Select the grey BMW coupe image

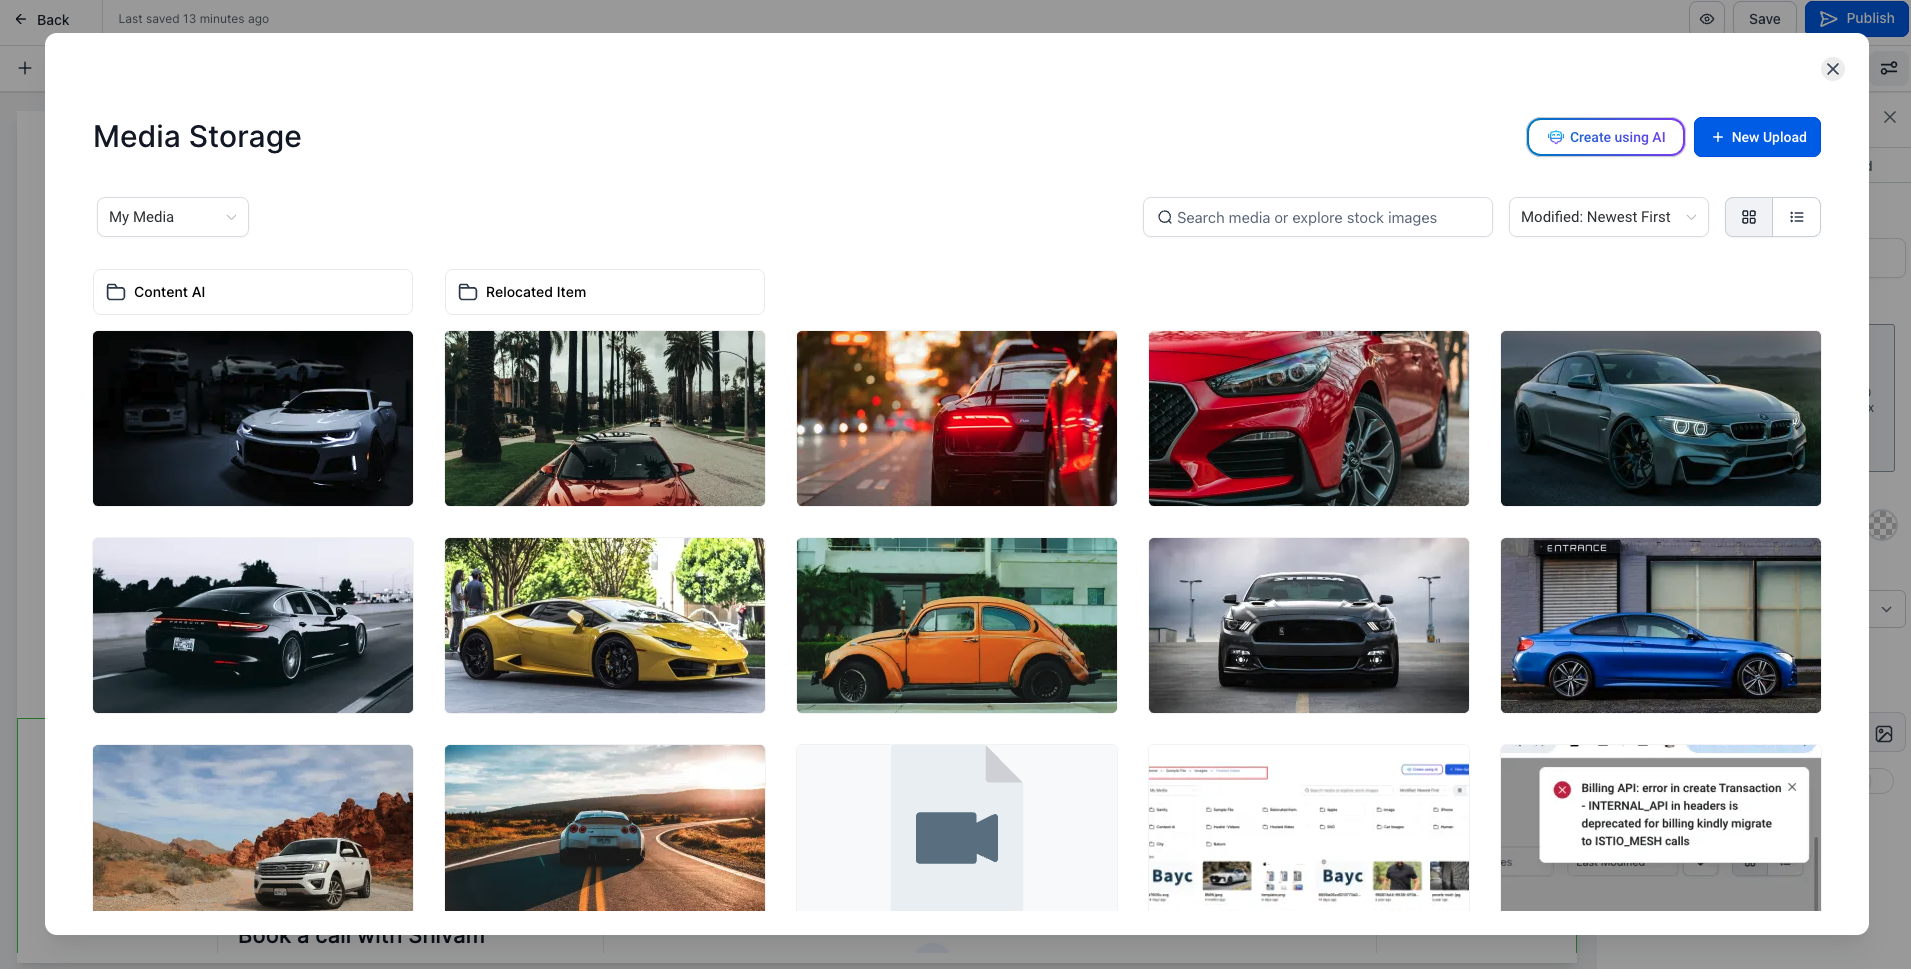pyautogui.click(x=1661, y=418)
